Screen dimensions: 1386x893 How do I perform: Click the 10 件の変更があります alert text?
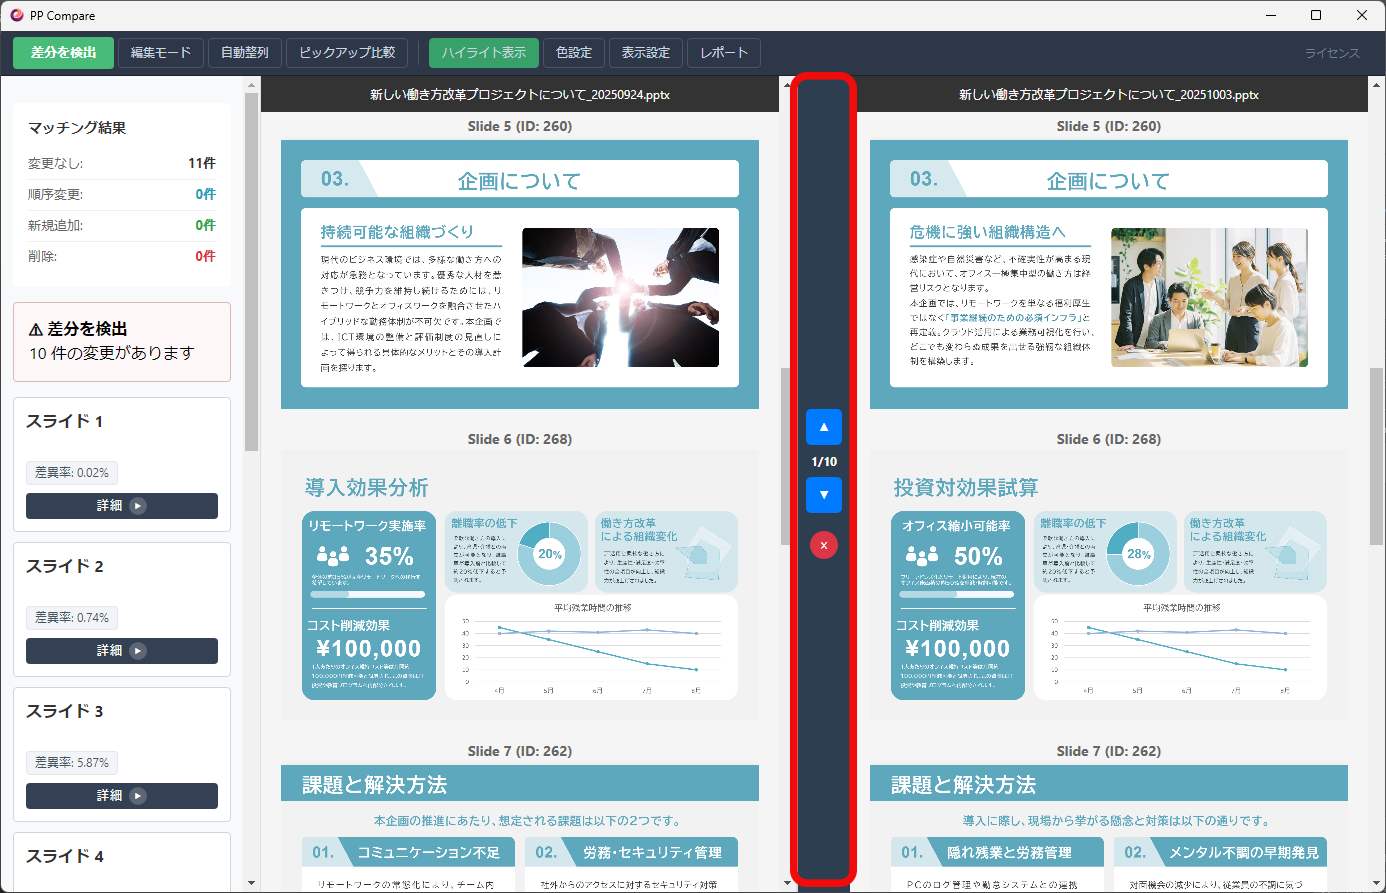112,353
